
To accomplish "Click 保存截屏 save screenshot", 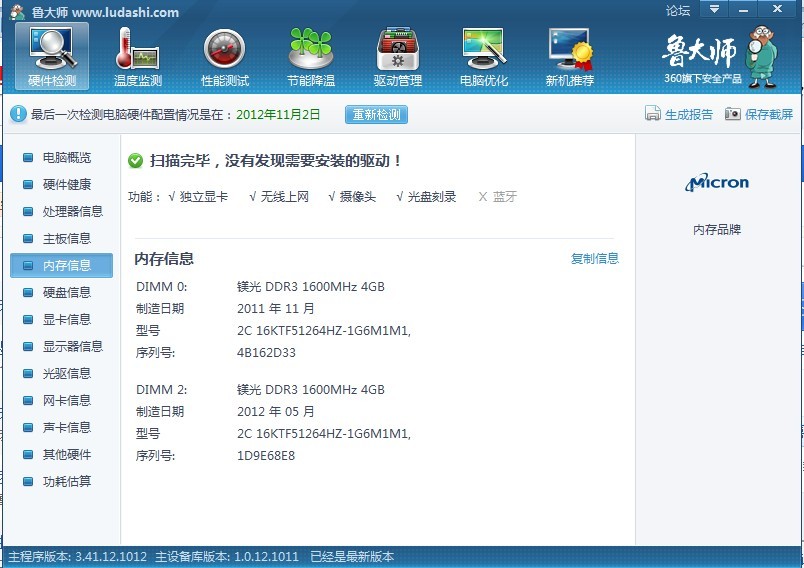I will (x=769, y=114).
